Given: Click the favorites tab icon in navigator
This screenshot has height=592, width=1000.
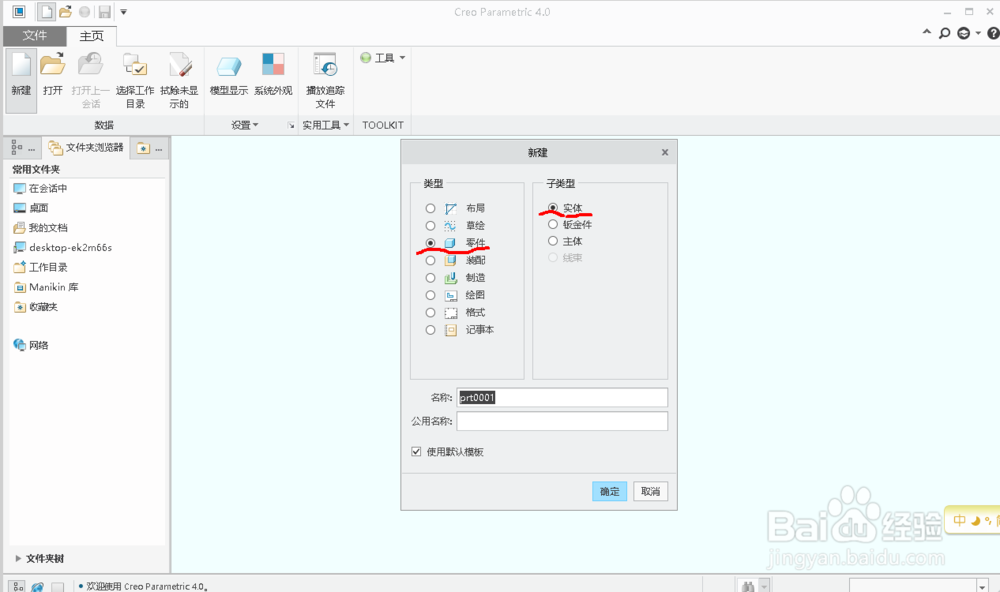Looking at the screenshot, I should [x=143, y=148].
